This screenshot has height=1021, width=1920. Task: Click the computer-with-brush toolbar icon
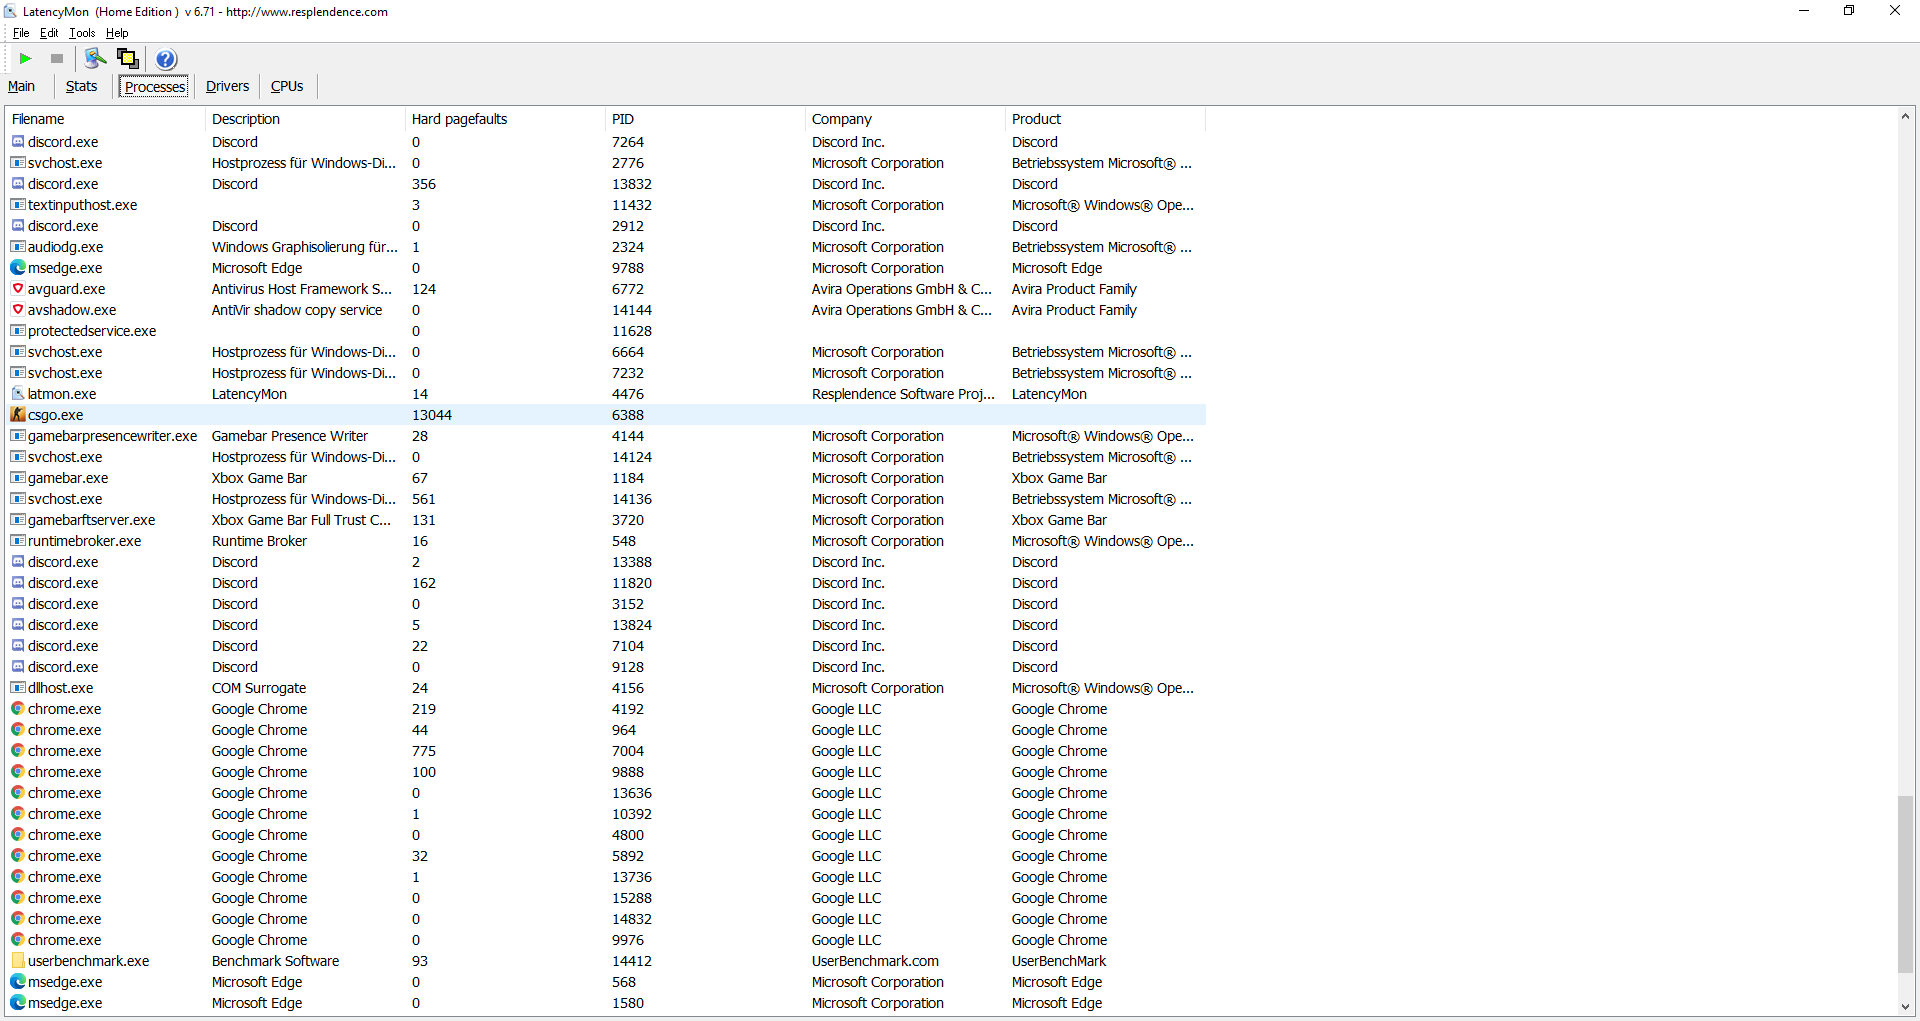pyautogui.click(x=95, y=59)
